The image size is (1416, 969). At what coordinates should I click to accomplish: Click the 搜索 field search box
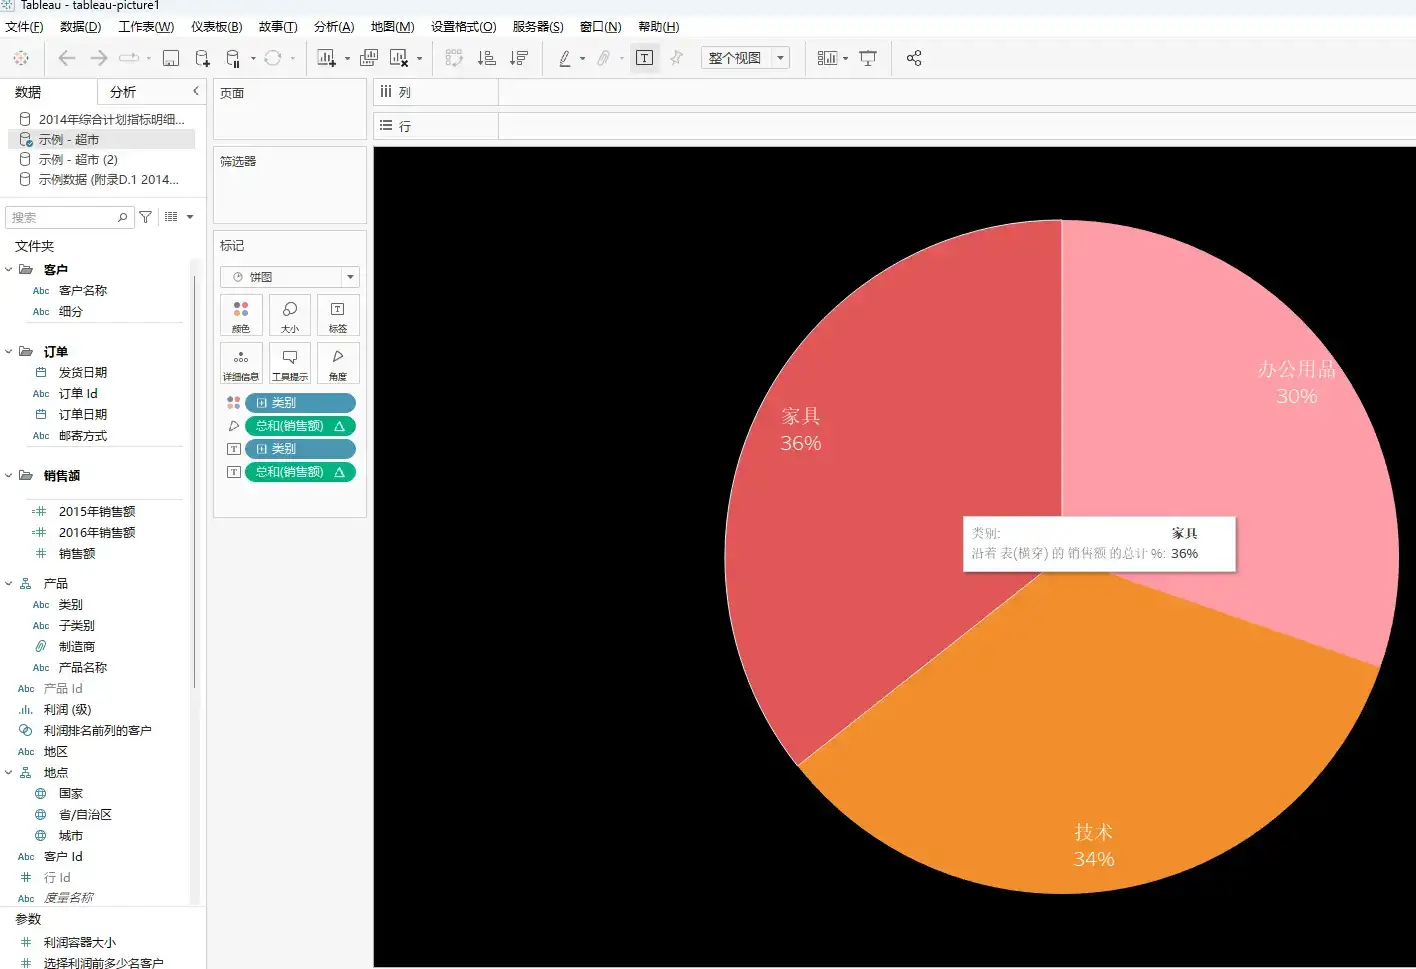tap(63, 217)
